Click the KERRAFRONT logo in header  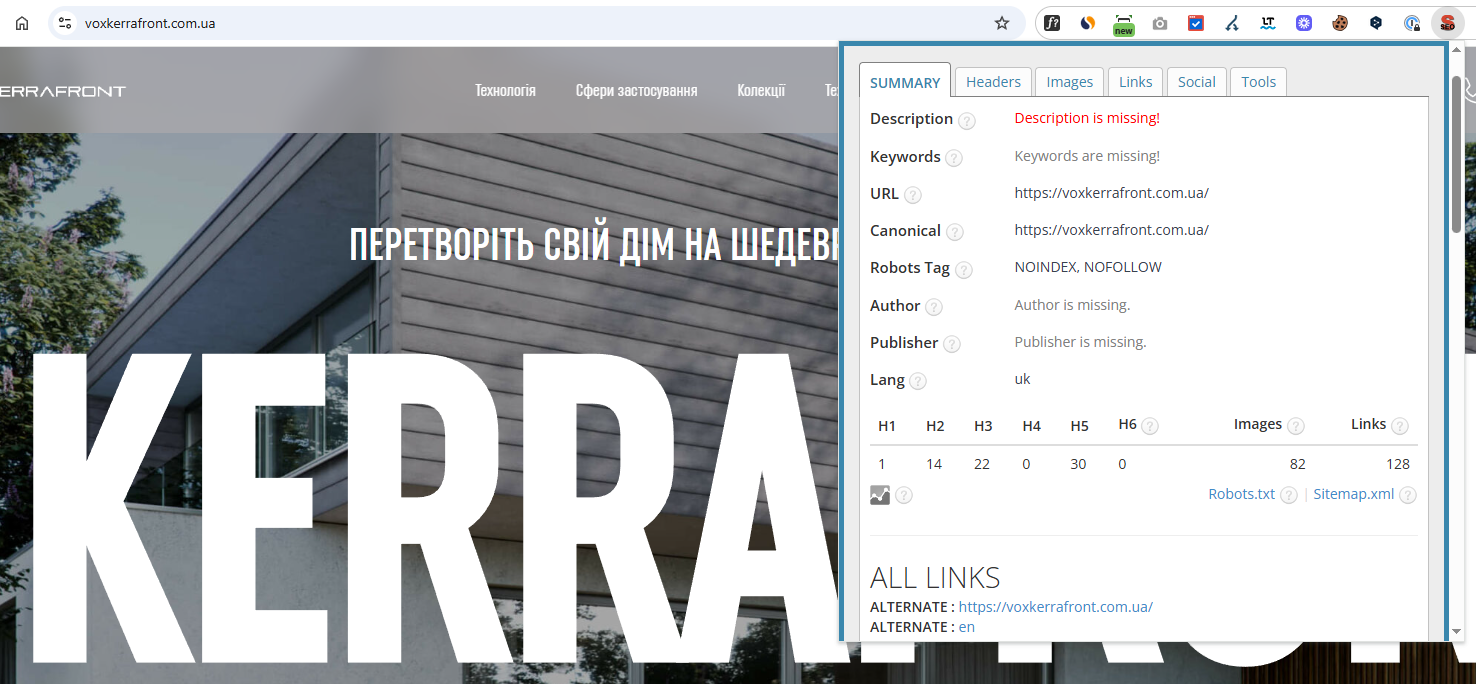pyautogui.click(x=63, y=91)
